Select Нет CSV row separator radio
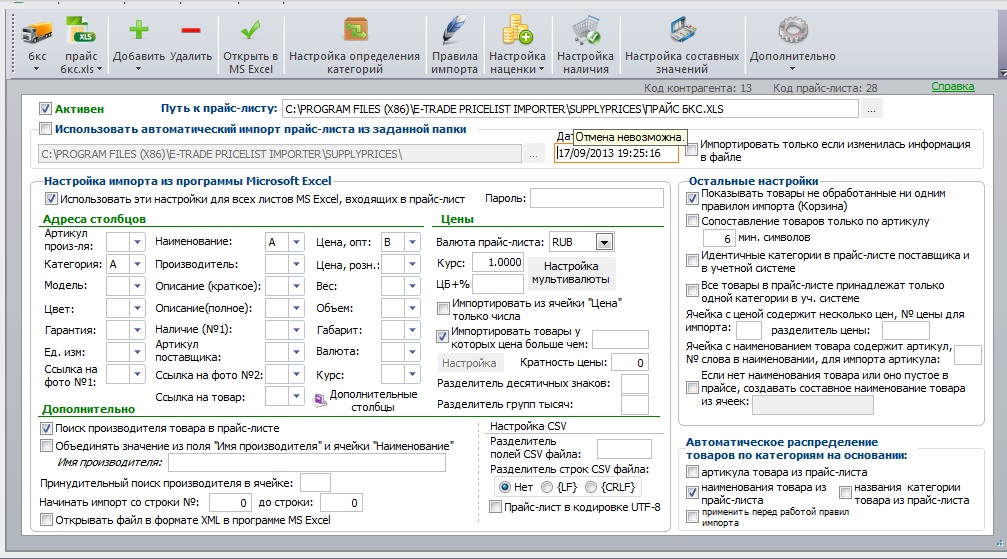Image resolution: width=1007 pixels, height=559 pixels. (505, 487)
